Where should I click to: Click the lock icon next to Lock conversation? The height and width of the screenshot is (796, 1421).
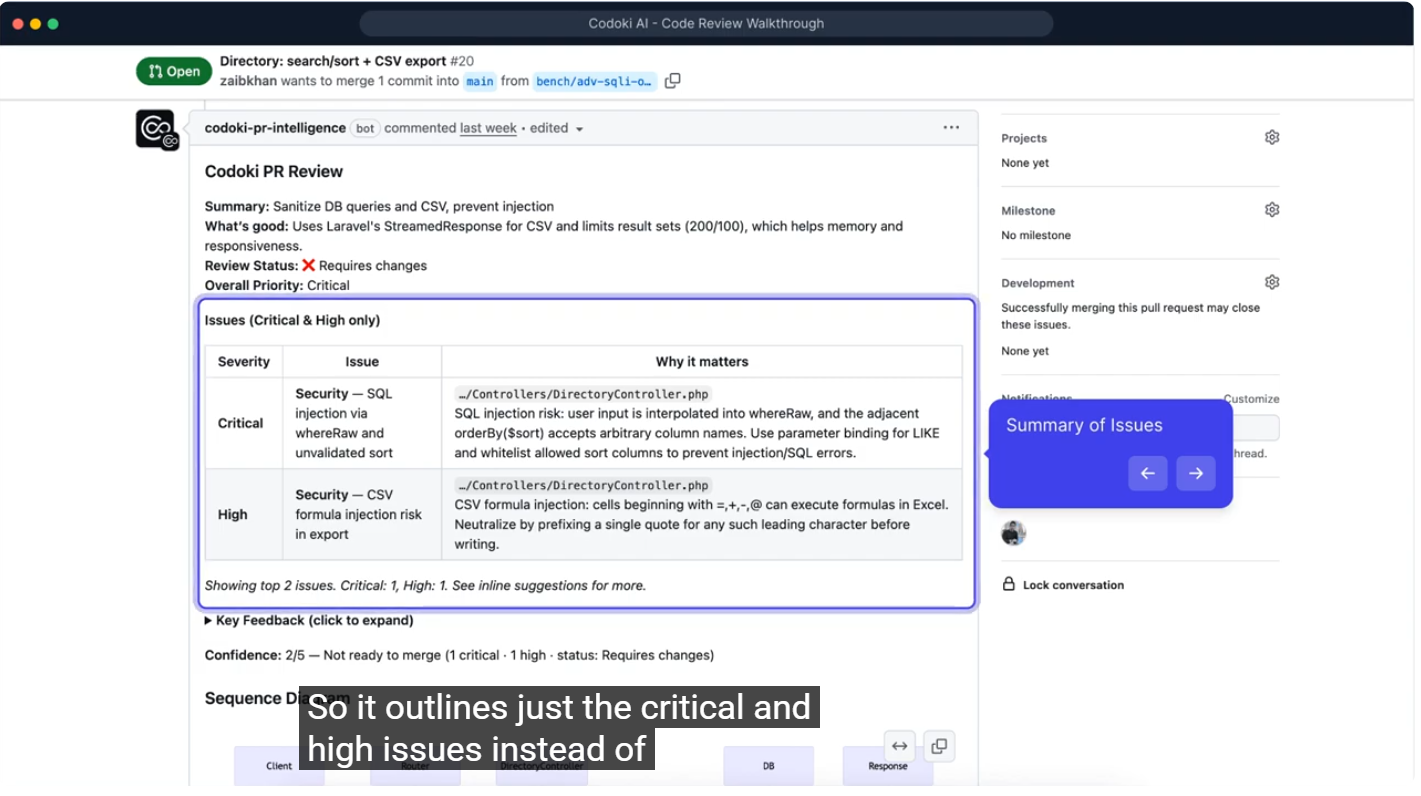tap(1009, 585)
